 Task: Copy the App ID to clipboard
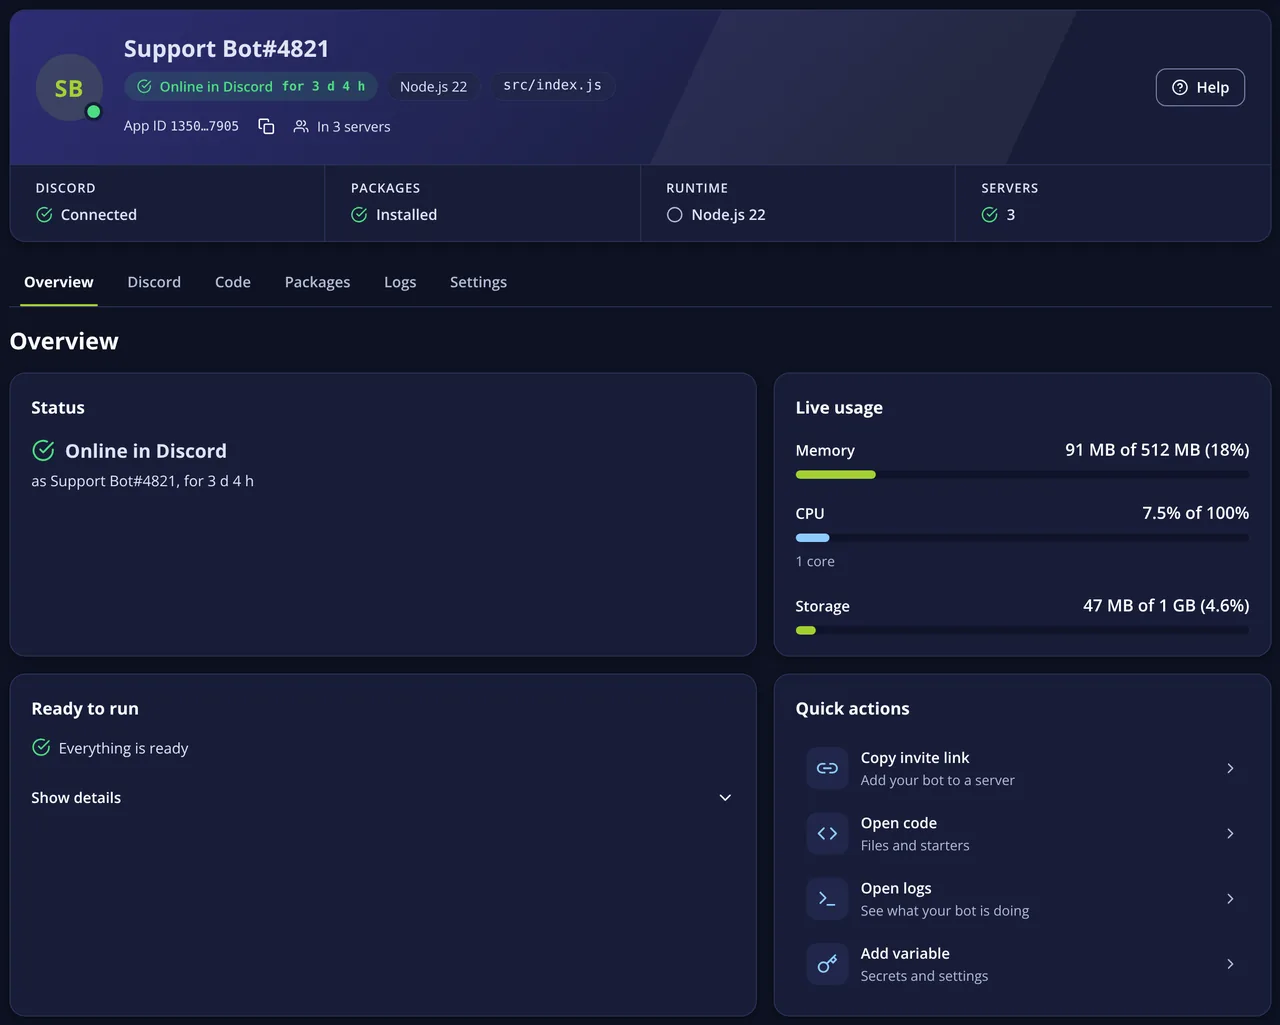pos(266,126)
